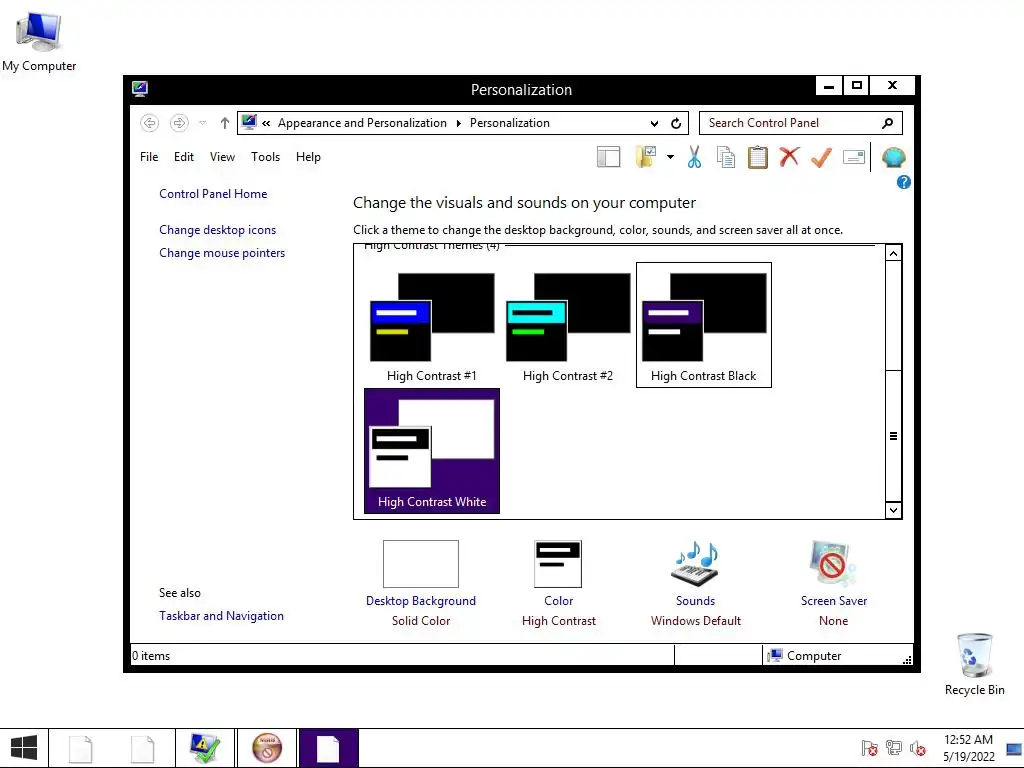Screen dimensions: 1024x768
Task: Click the theme list scroll down arrow
Action: 893,510
